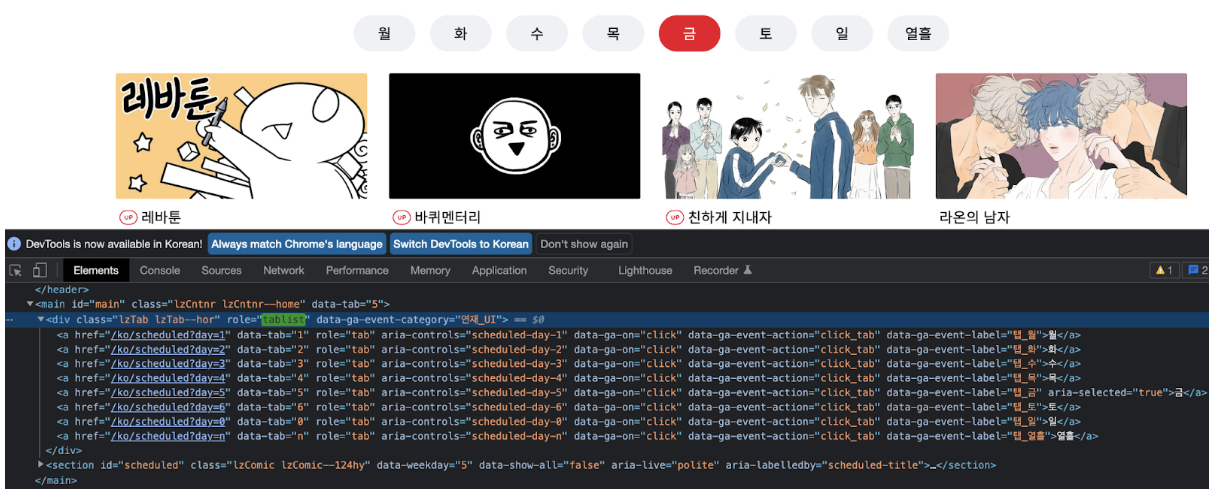Click the /ko/scheduled?day=0 href link
The width and height of the screenshot is (1210, 490).
pyautogui.click(x=169, y=422)
